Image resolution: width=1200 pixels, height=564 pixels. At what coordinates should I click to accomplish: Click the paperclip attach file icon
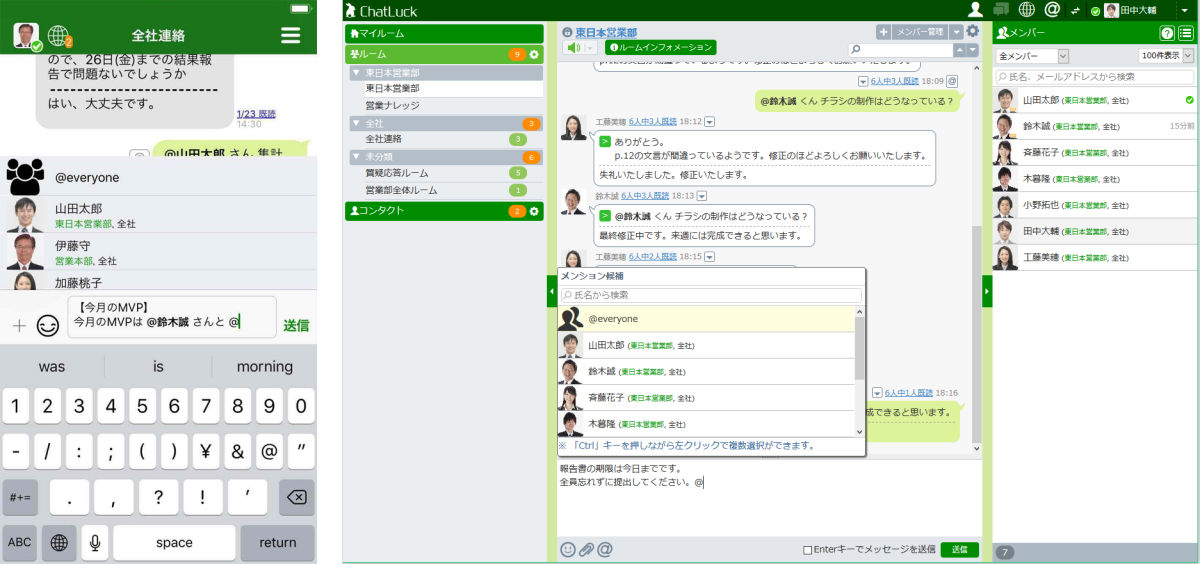(586, 549)
